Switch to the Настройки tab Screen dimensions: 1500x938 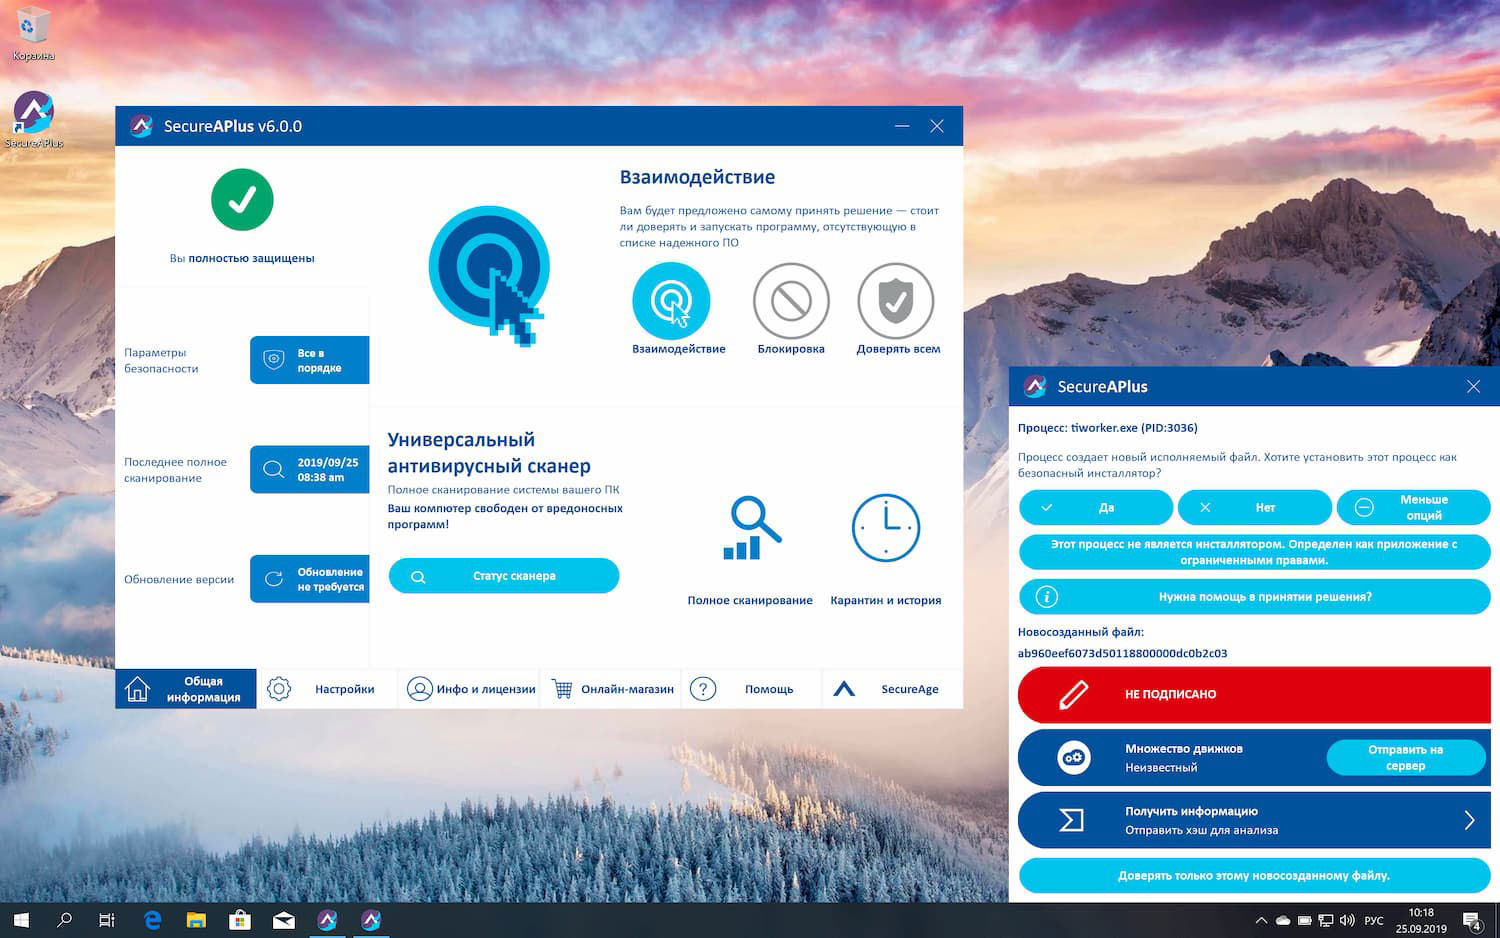click(x=327, y=689)
